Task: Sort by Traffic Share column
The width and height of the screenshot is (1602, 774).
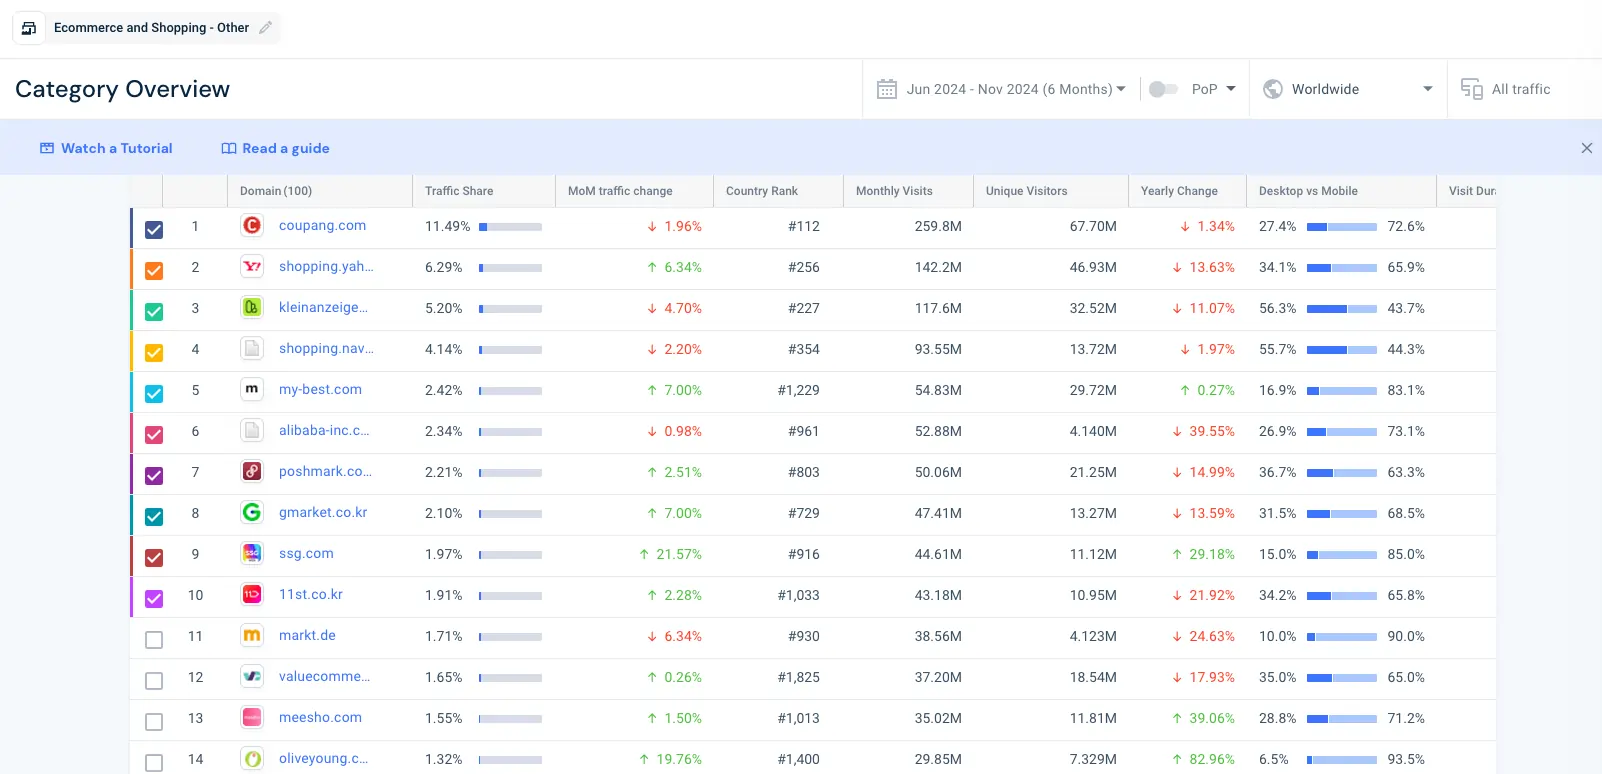Action: coord(459,191)
